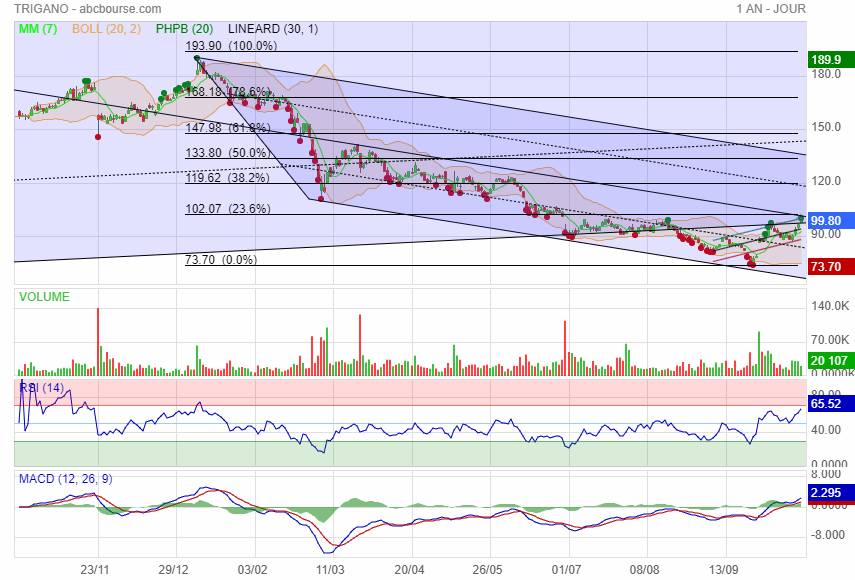855x580 pixels.
Task: Click the 119.62 (38.2%) Fibonacci label
Action: coord(227,178)
